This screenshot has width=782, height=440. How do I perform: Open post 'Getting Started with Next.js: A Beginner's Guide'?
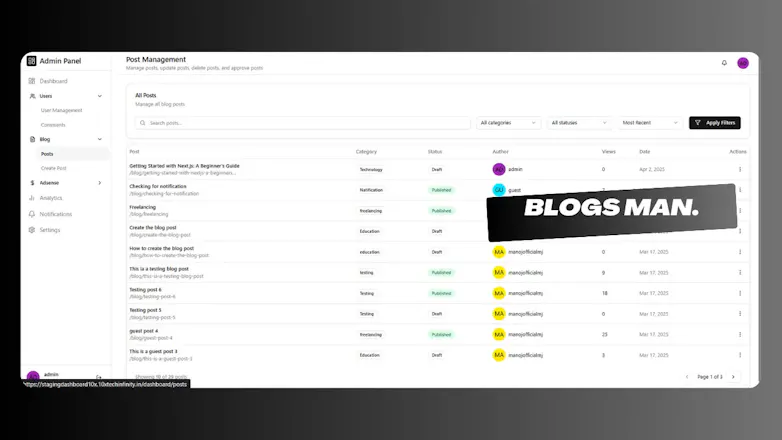[185, 166]
